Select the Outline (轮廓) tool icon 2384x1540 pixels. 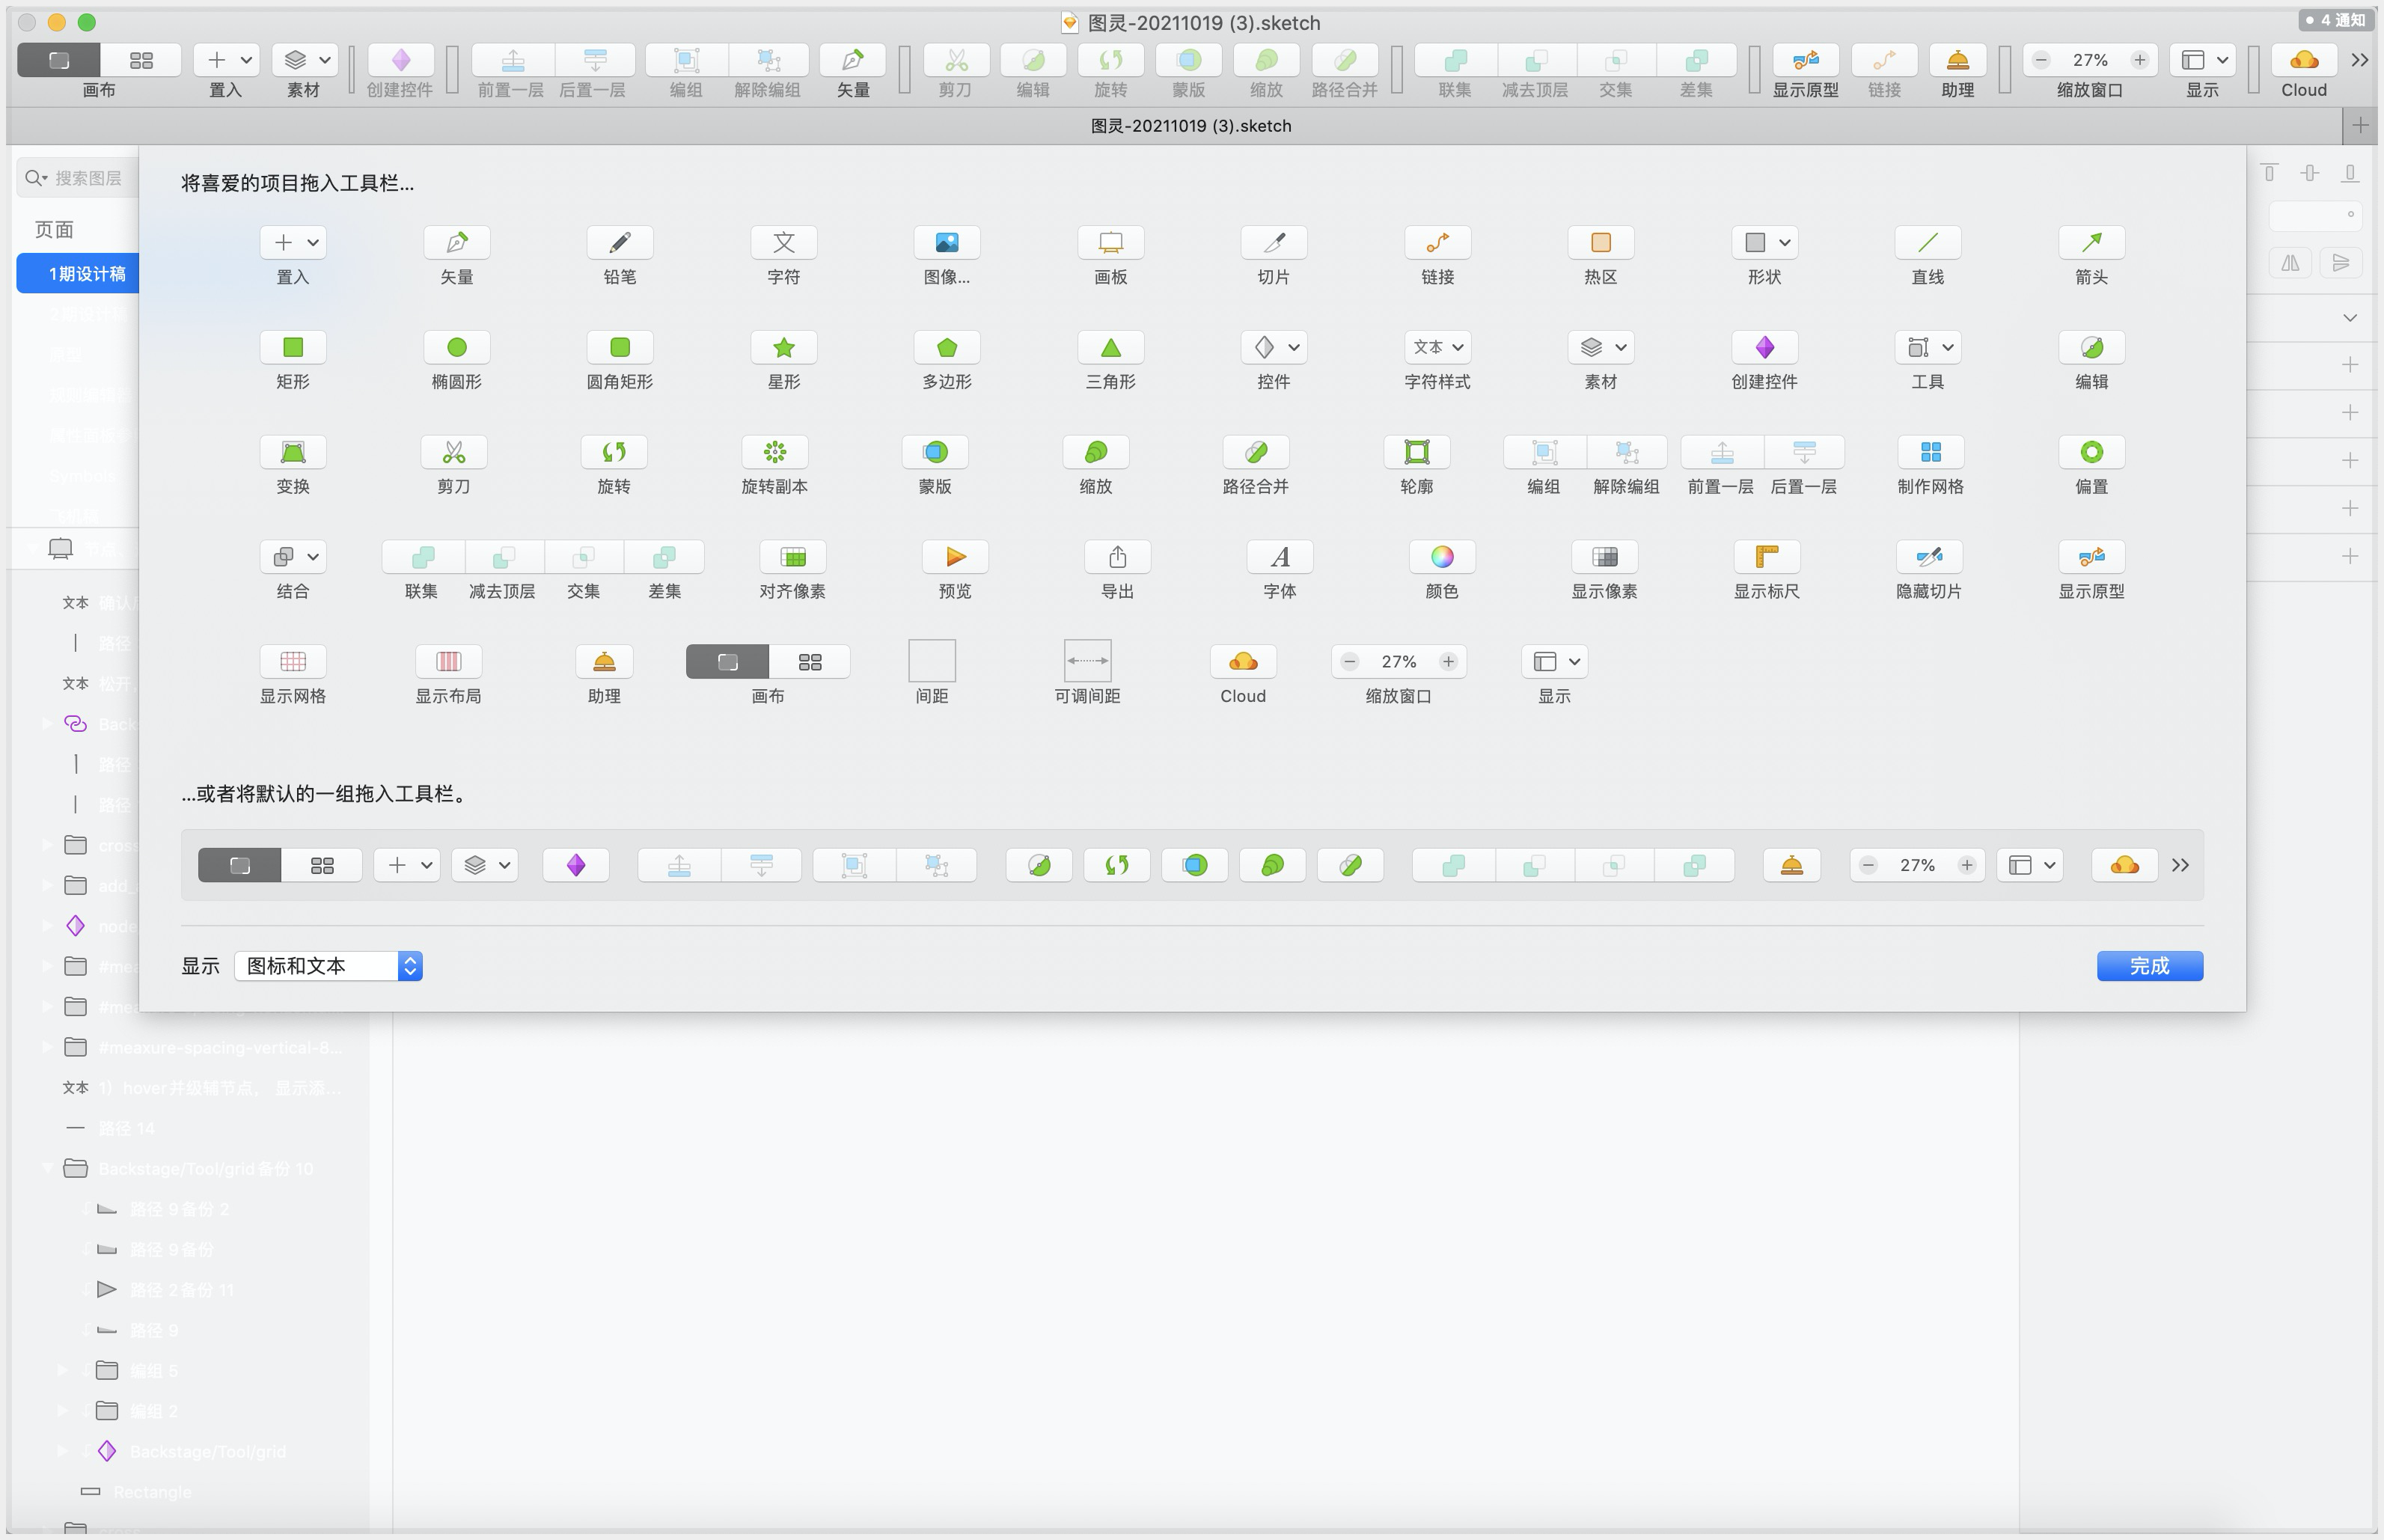click(1416, 453)
